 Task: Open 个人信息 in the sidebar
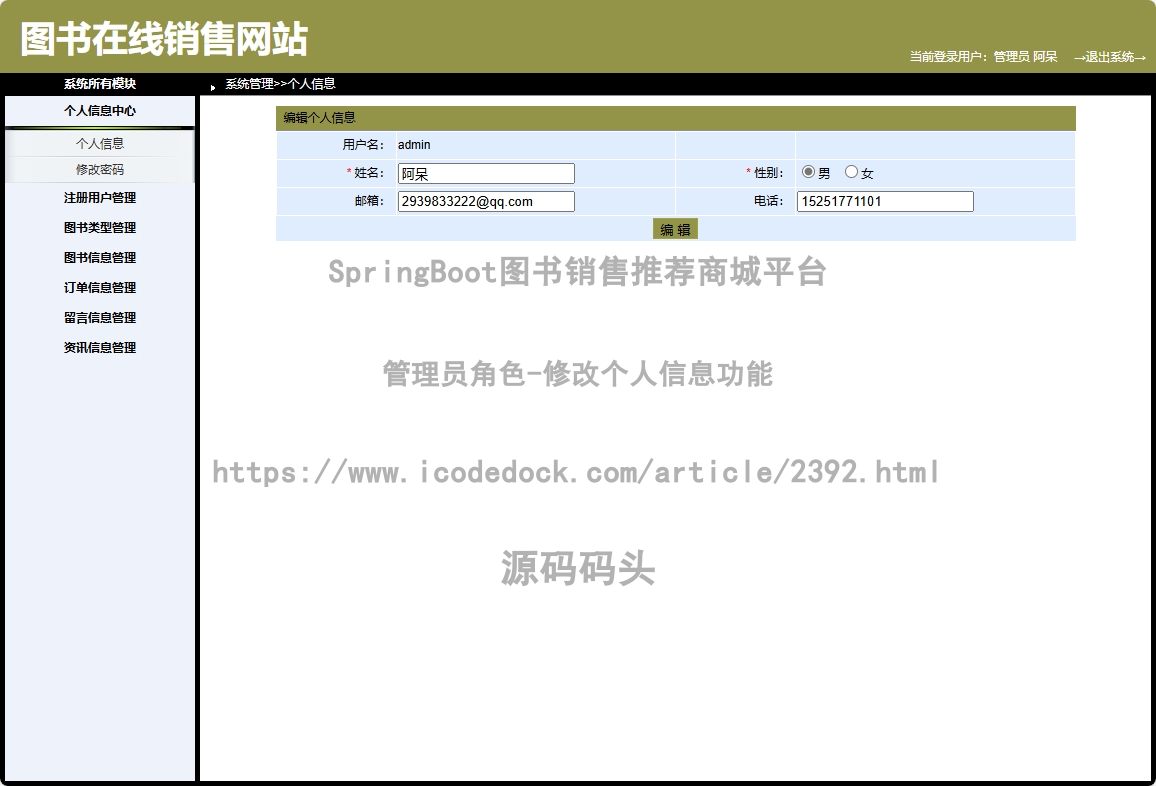(100, 143)
